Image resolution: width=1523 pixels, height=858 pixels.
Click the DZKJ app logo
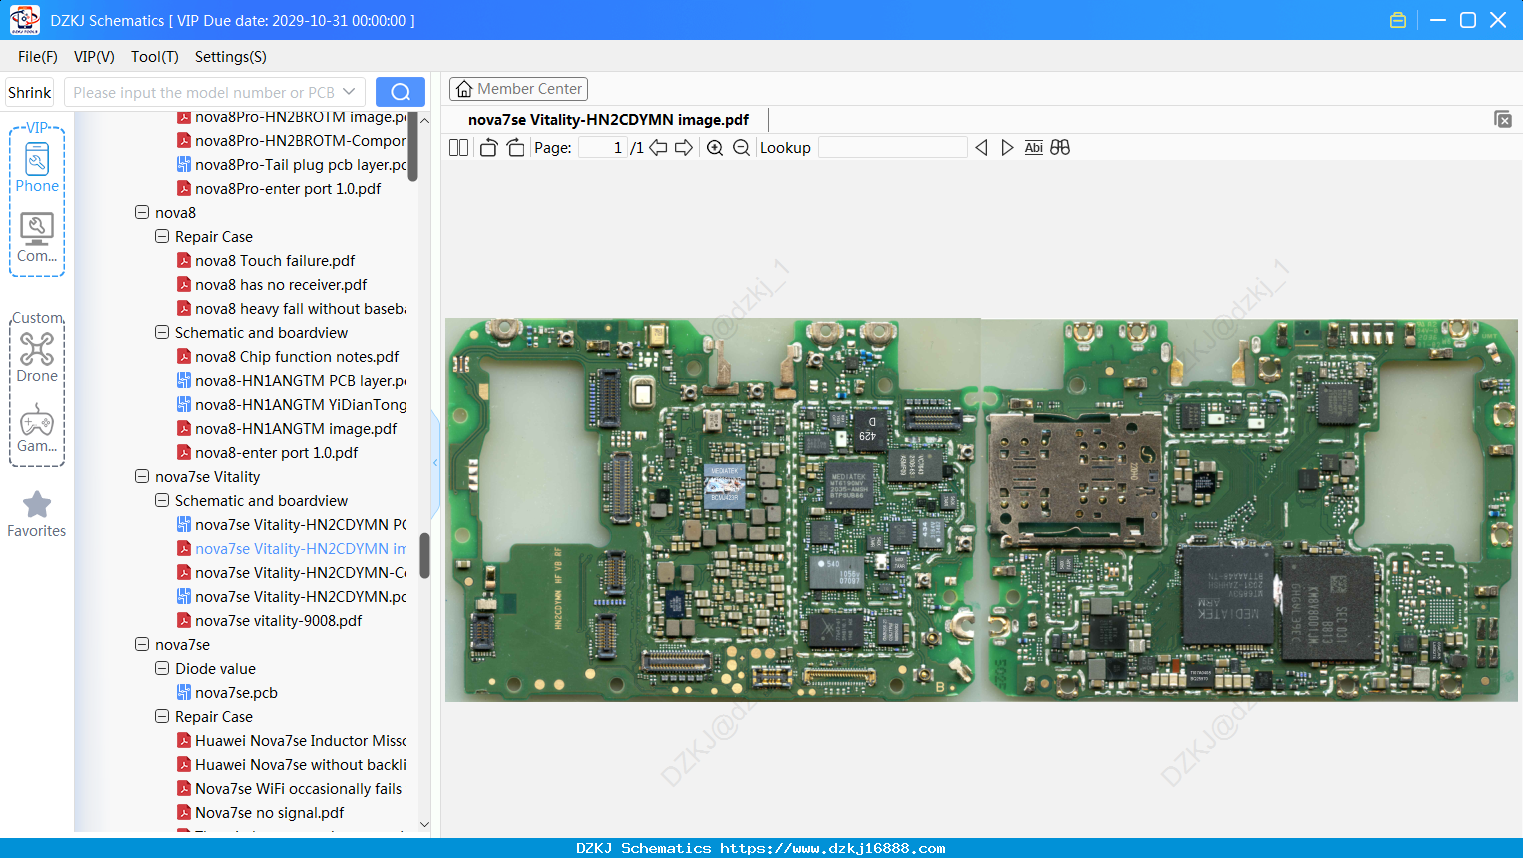(24, 20)
